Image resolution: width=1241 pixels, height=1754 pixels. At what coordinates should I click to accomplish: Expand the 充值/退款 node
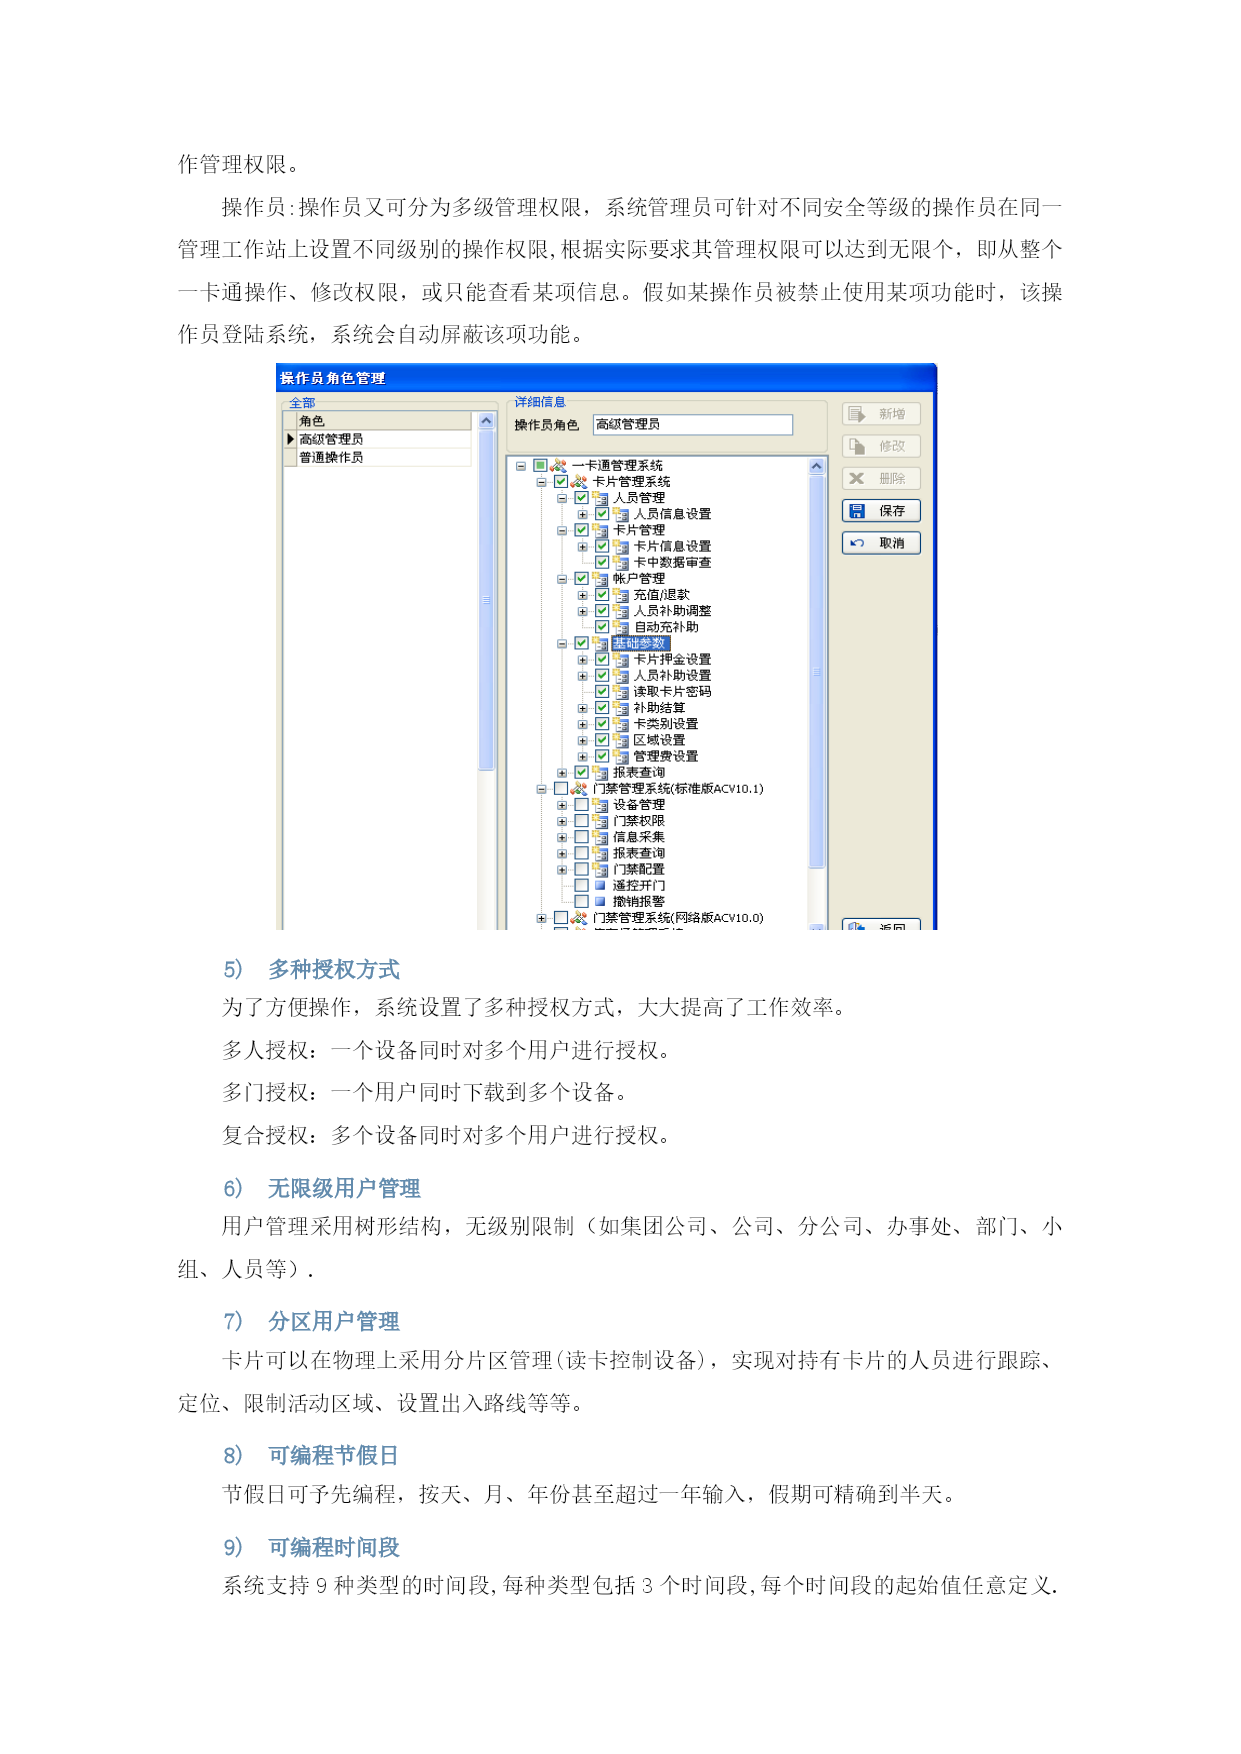coord(583,596)
